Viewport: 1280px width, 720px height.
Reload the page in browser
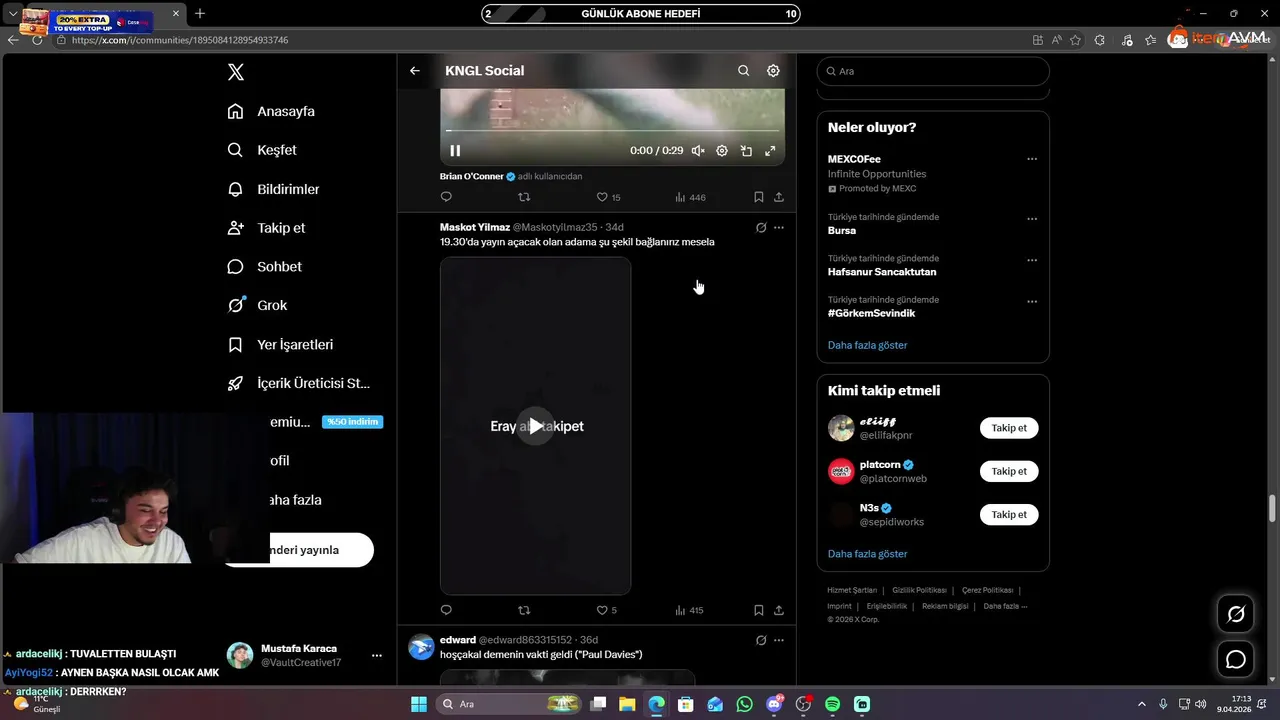tap(37, 40)
